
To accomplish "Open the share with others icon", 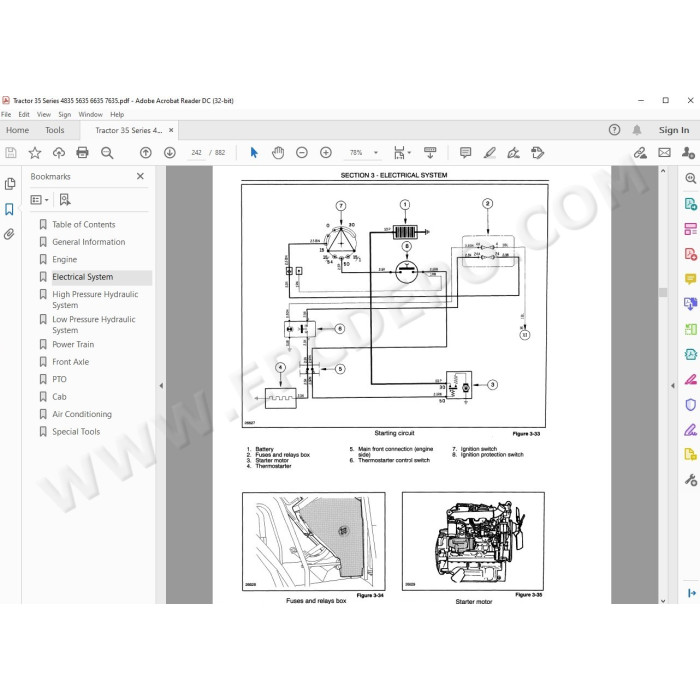I will click(688, 153).
